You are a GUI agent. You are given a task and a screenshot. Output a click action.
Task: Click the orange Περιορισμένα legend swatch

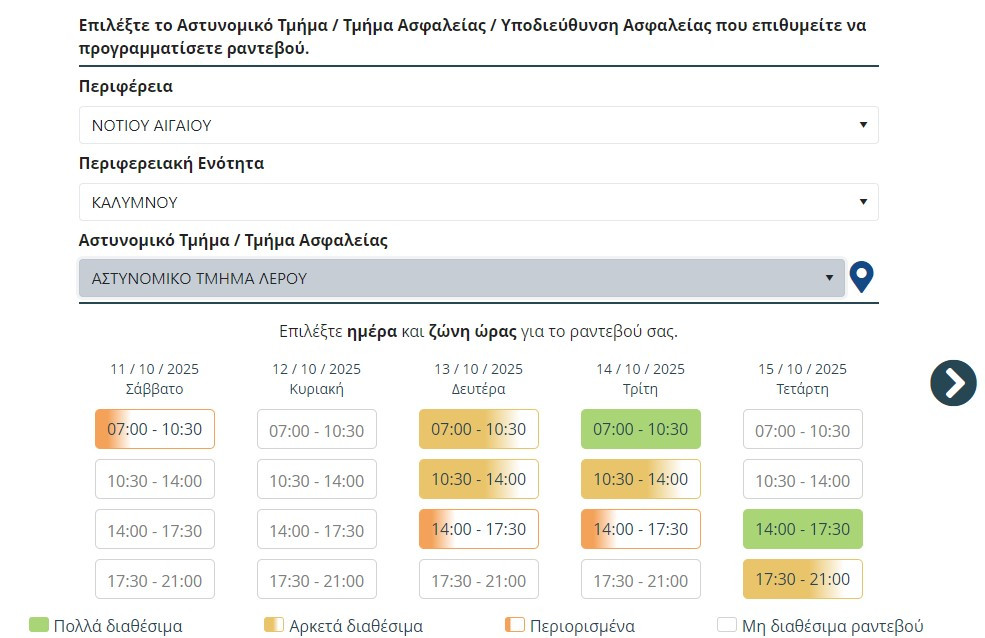(515, 626)
